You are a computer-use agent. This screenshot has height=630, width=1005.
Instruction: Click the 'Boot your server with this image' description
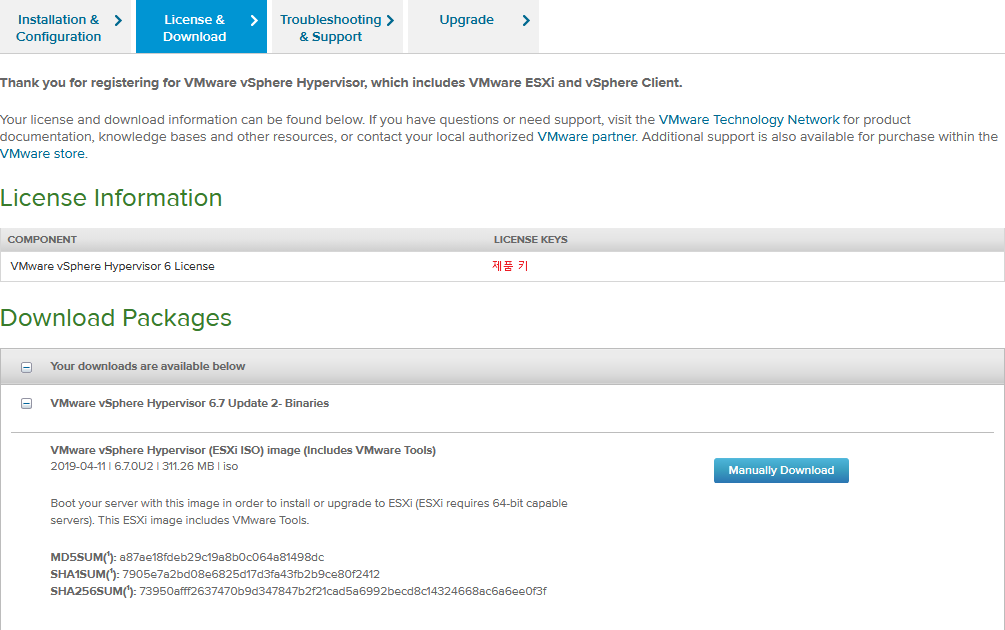click(x=309, y=511)
